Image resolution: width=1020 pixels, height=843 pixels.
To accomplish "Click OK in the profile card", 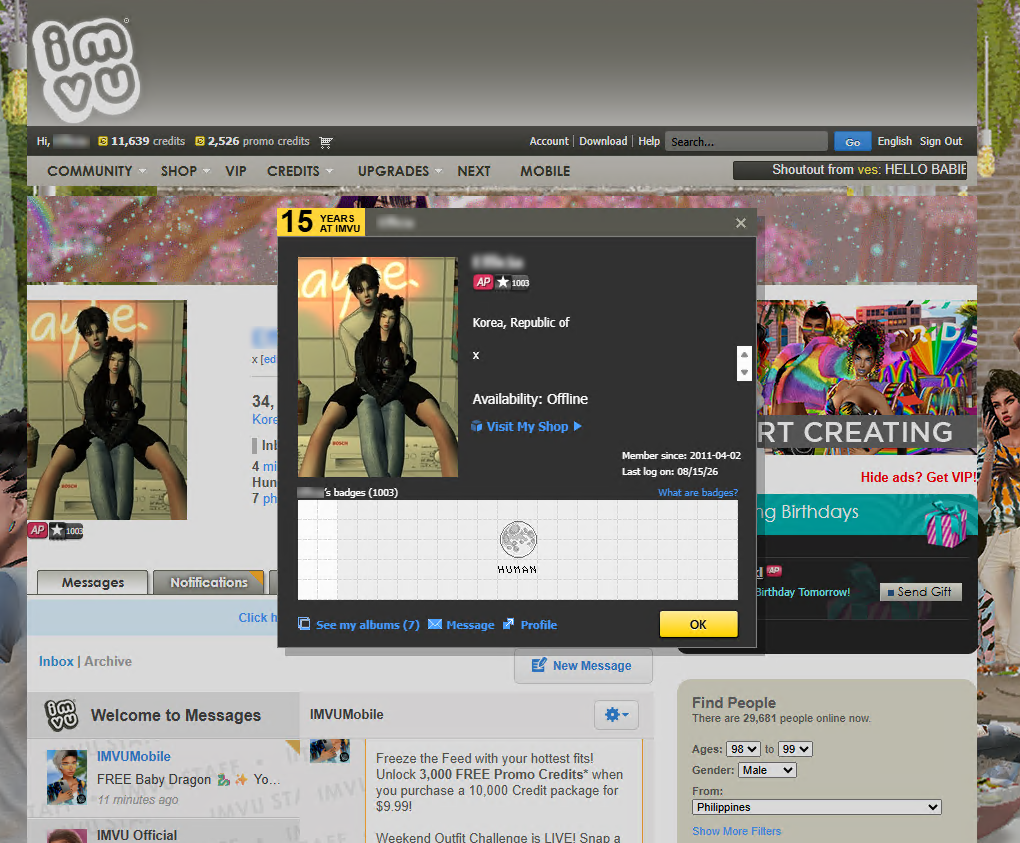I will pos(698,624).
